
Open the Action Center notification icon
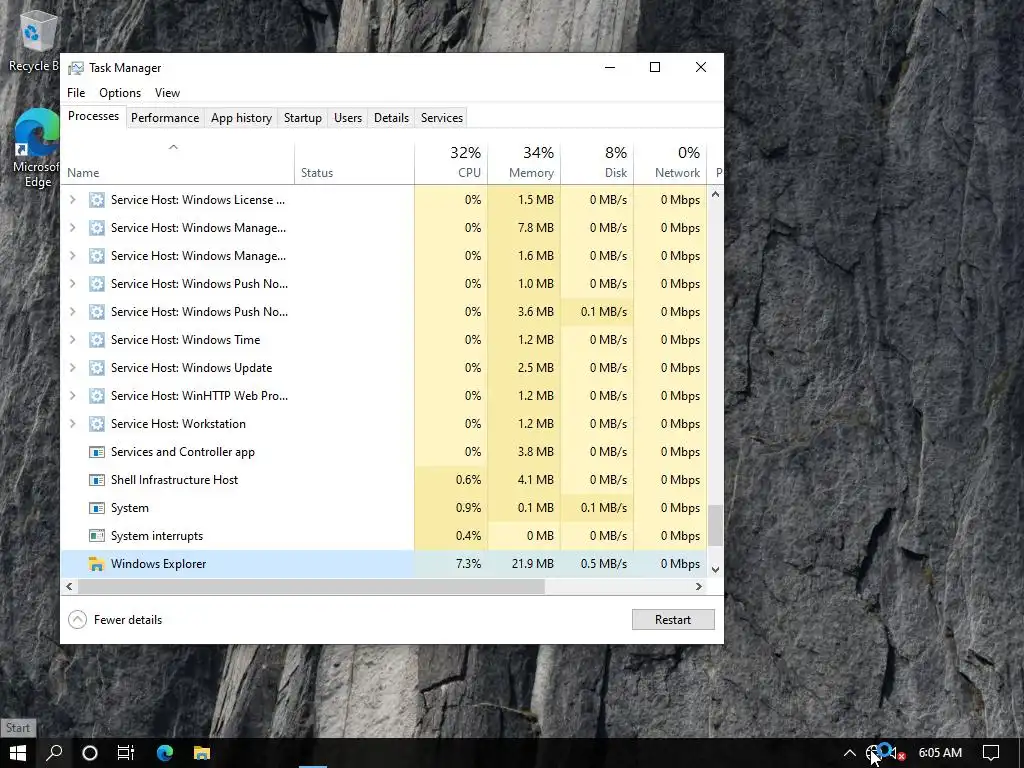coord(991,753)
